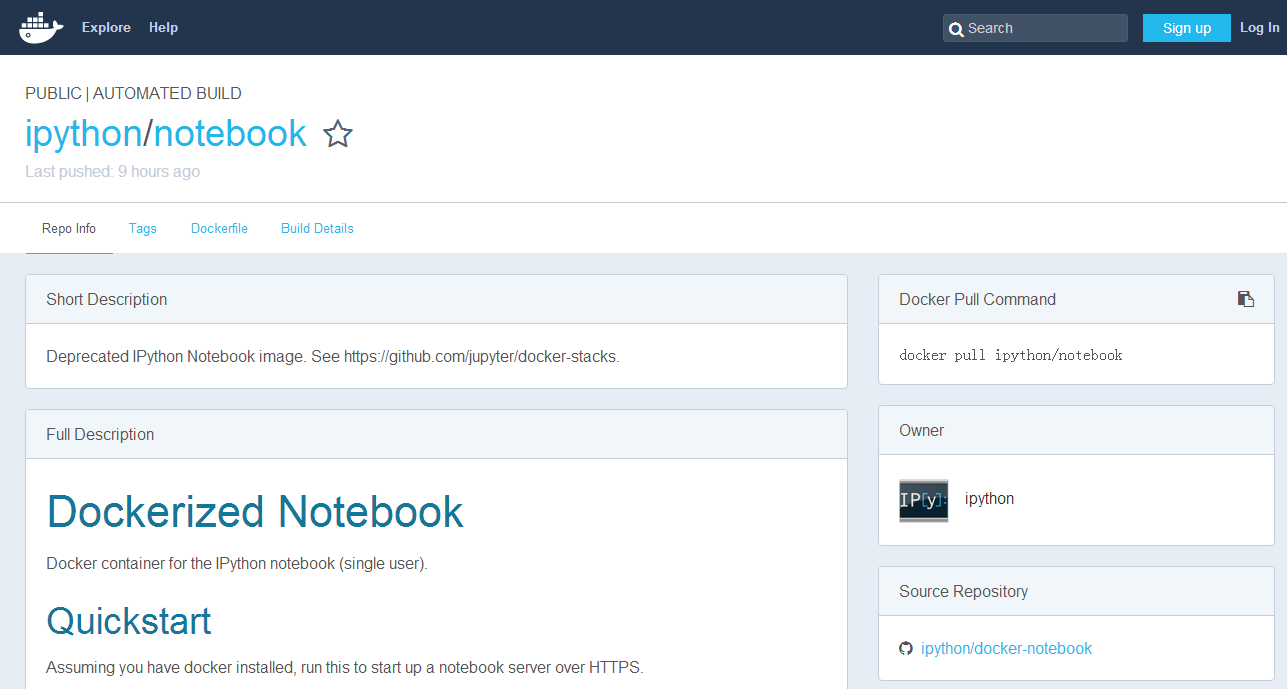Click the Dockerized Notebook heading
Image resolution: width=1287 pixels, height=689 pixels.
click(x=255, y=511)
